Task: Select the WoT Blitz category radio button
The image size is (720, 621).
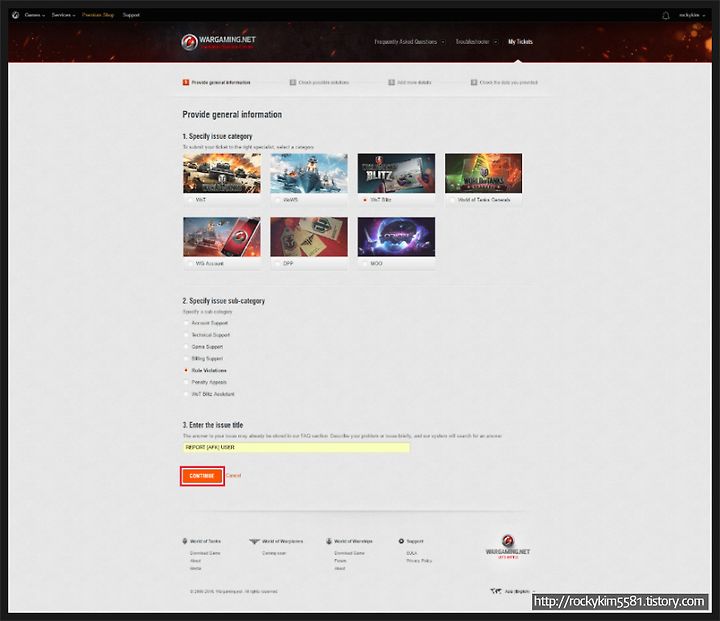Action: [x=365, y=200]
